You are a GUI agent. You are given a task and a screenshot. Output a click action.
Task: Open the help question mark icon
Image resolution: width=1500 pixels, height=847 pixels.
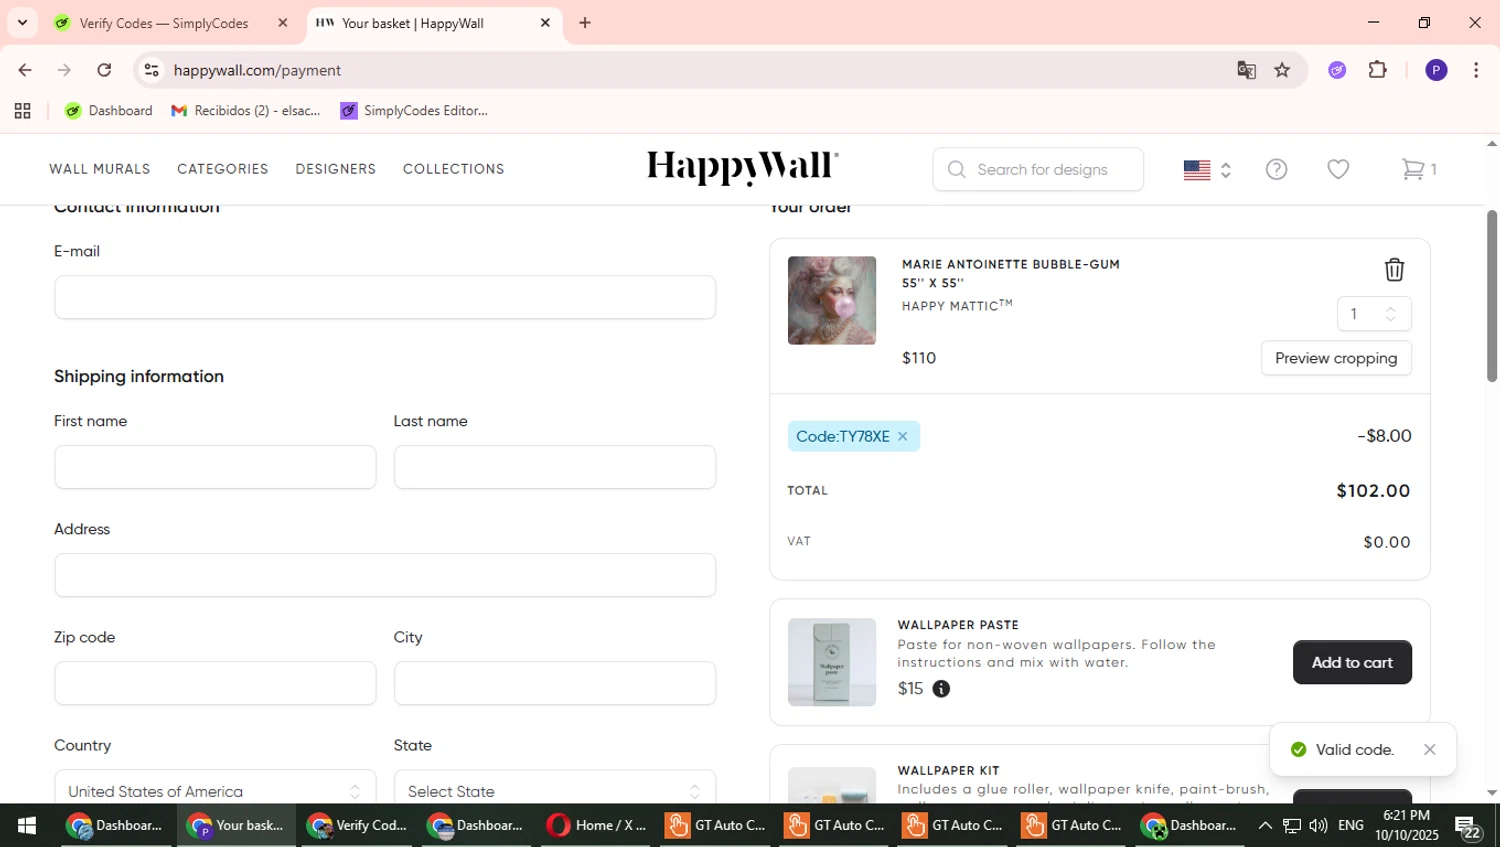1276,169
